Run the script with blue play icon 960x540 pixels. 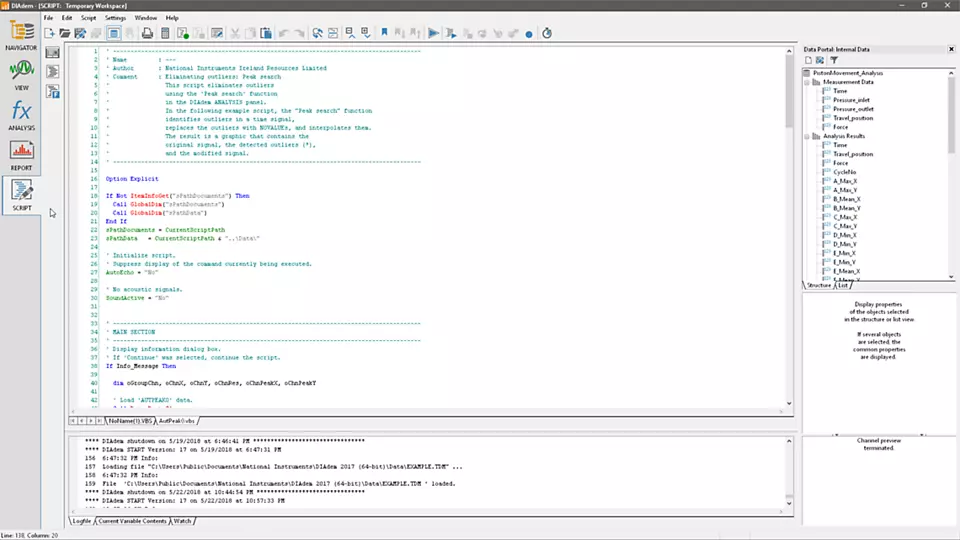[433, 33]
